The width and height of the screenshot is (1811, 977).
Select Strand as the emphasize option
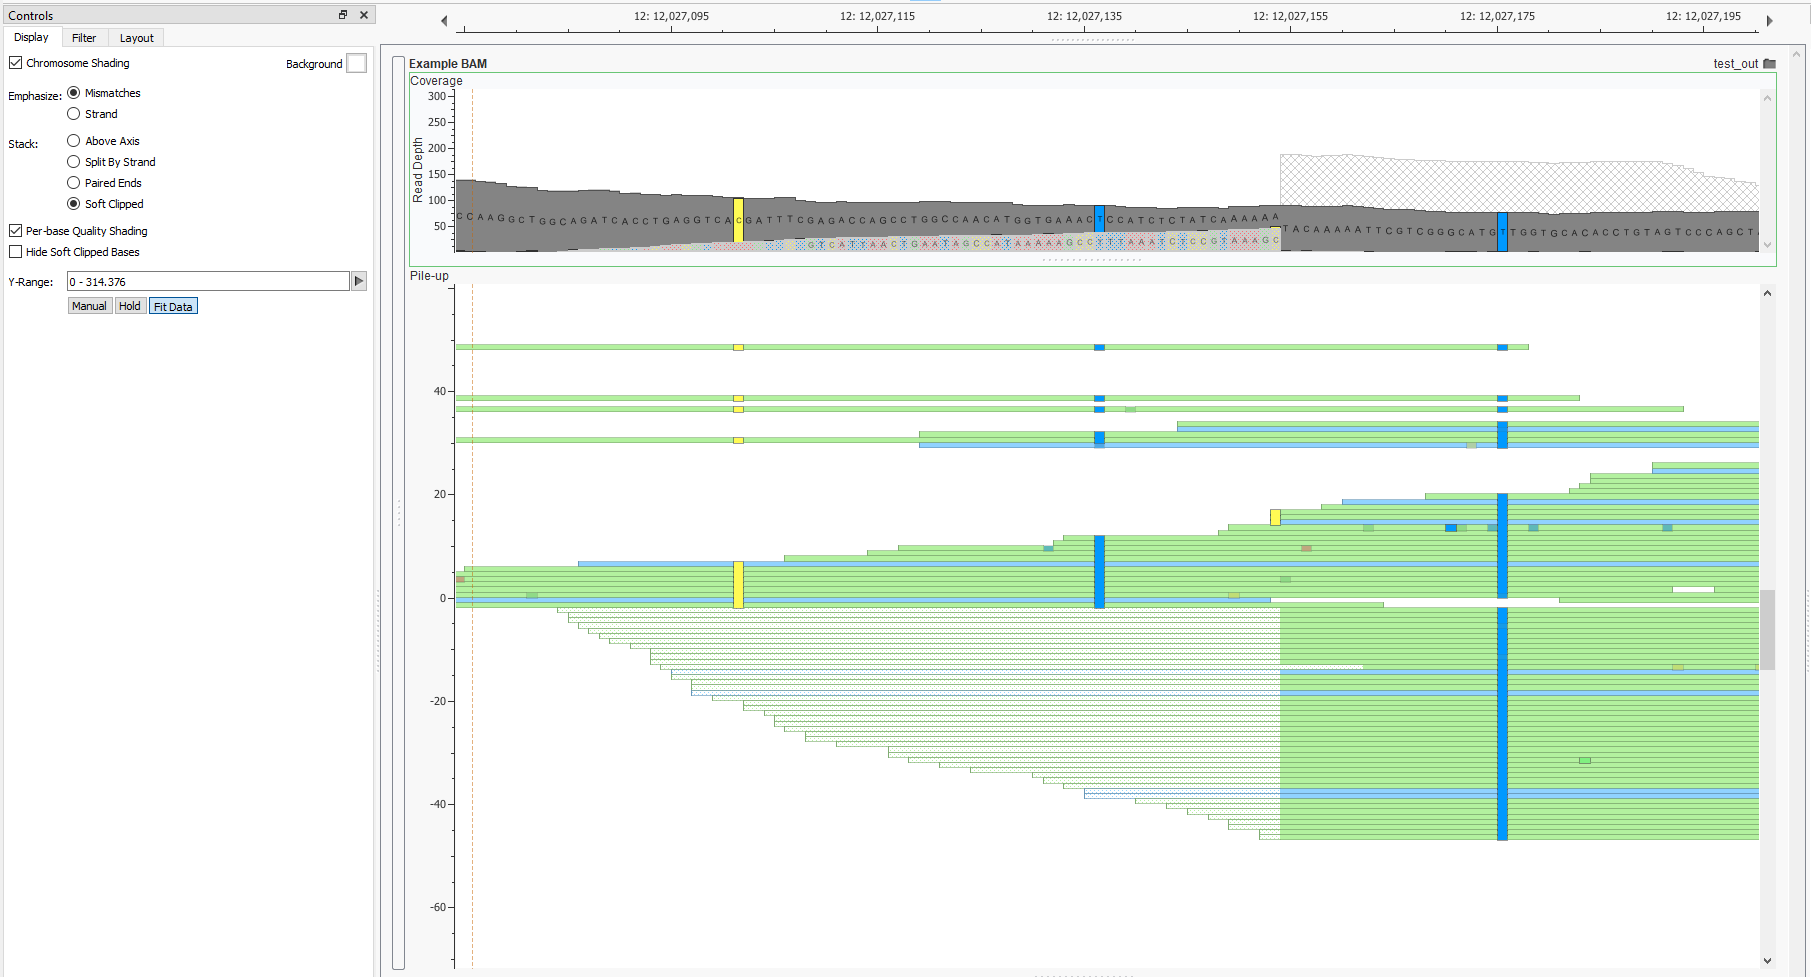74,113
